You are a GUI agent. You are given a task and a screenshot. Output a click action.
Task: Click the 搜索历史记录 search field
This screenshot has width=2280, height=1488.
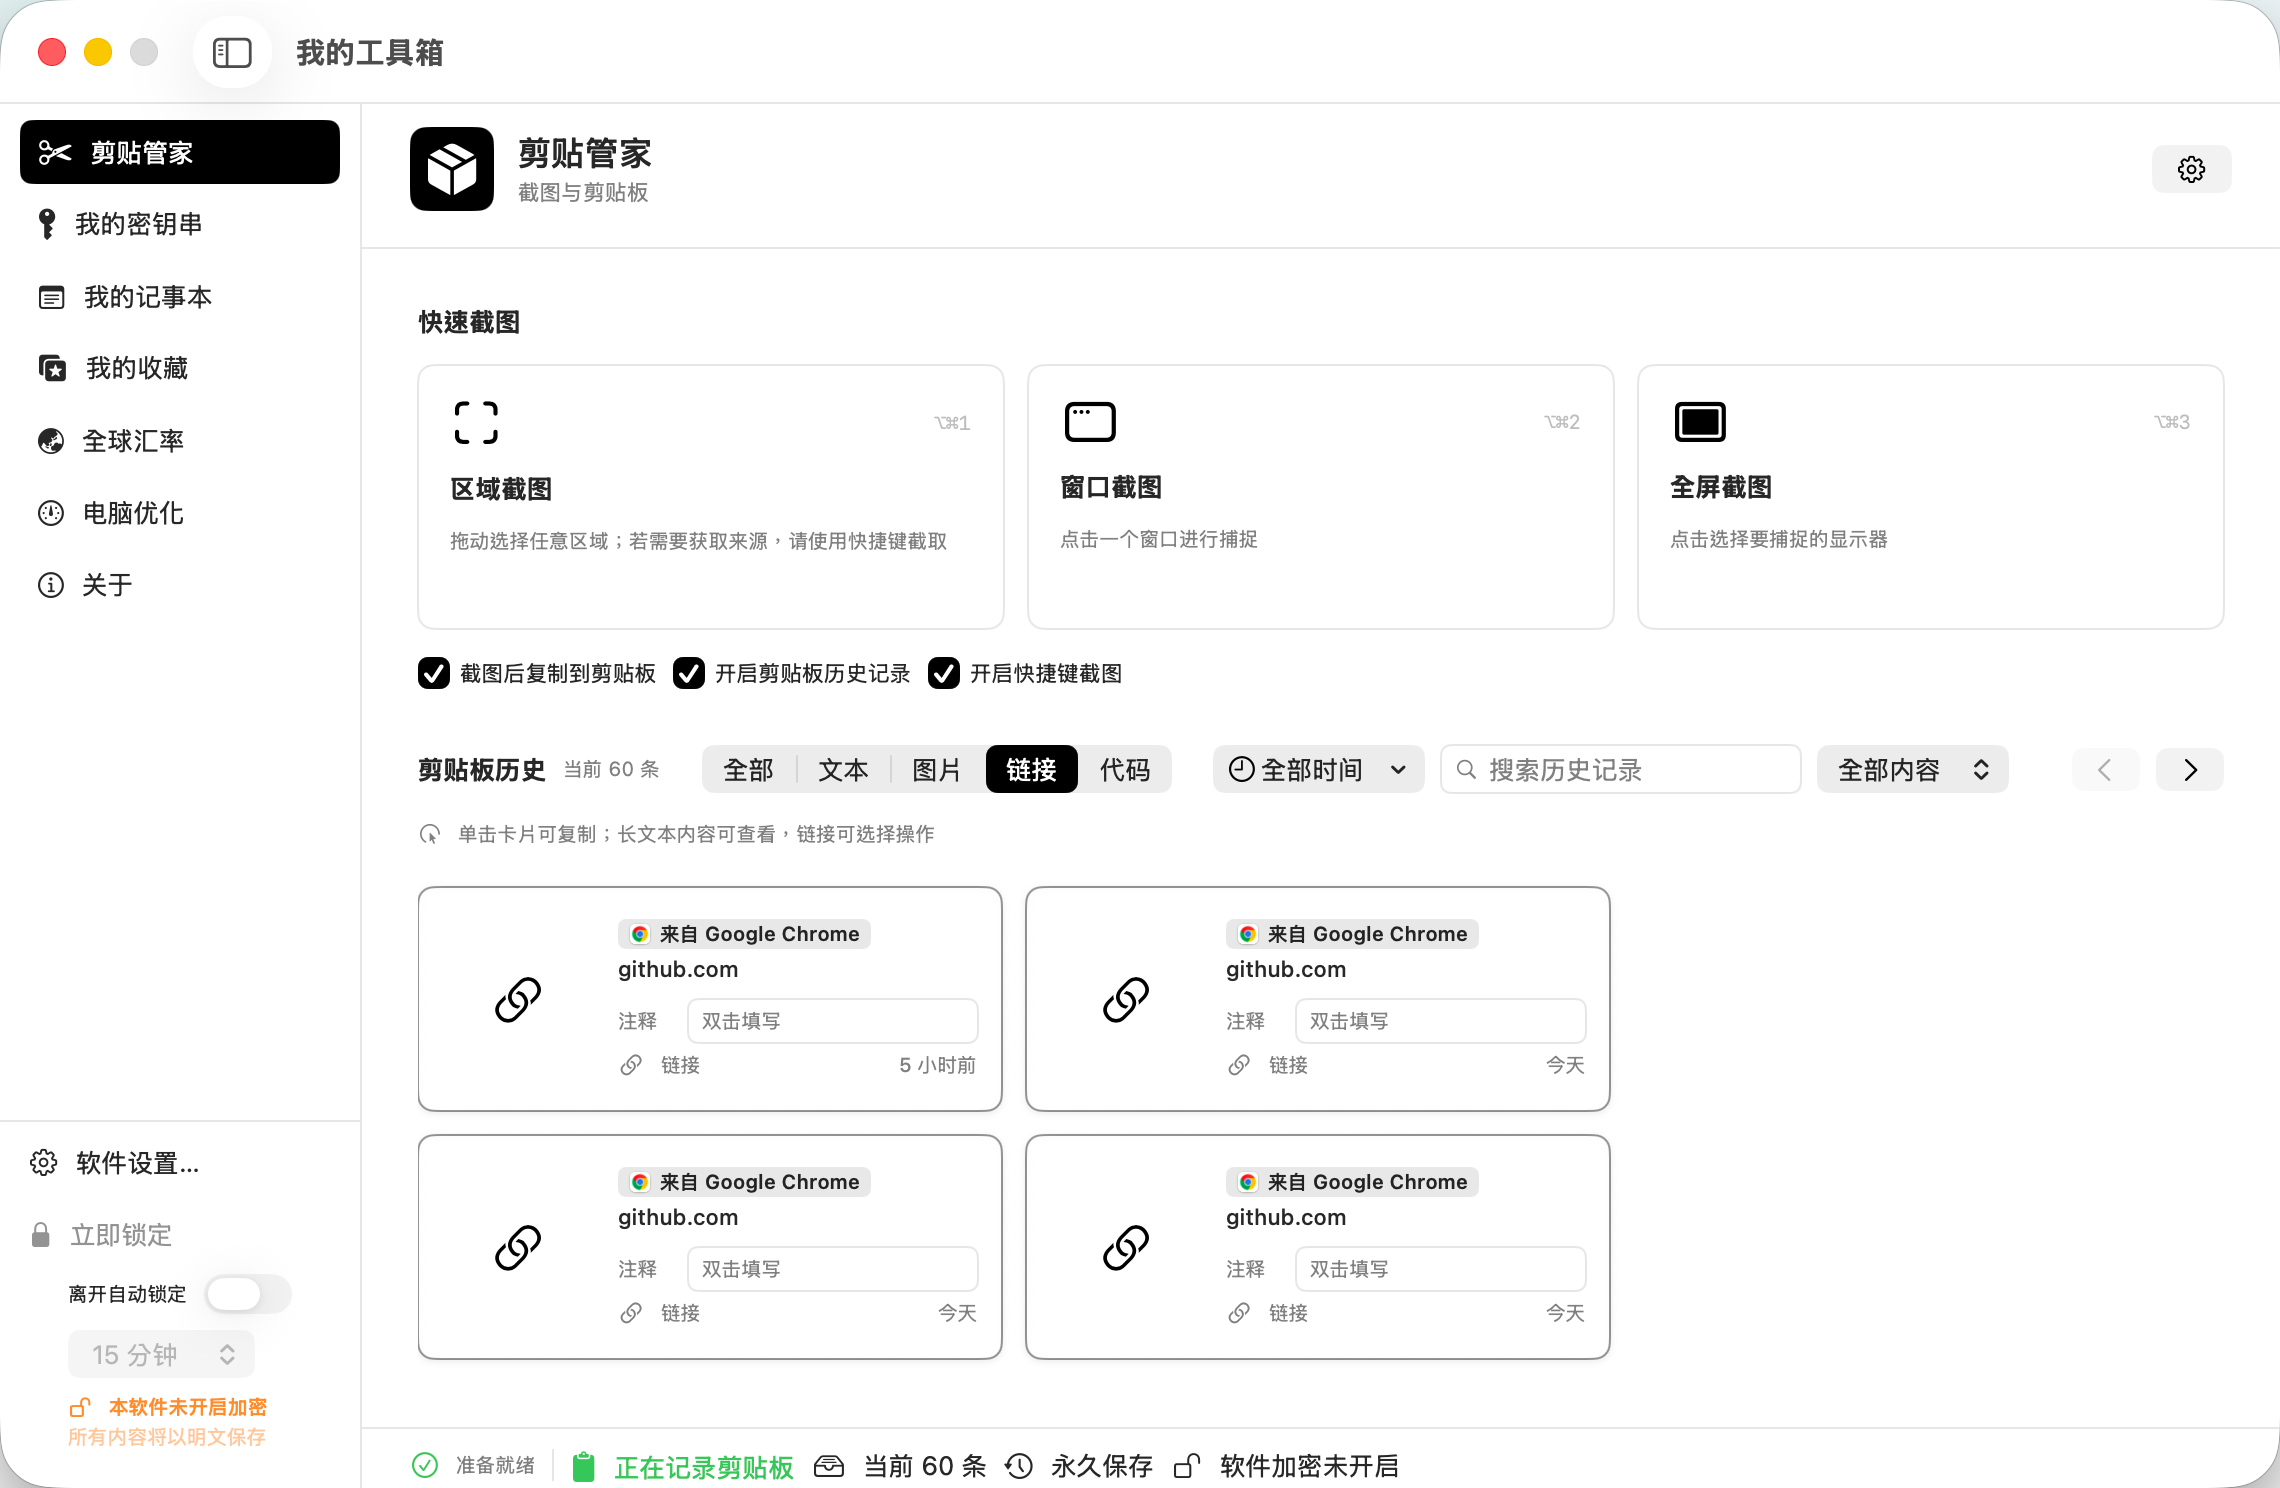coord(1621,769)
